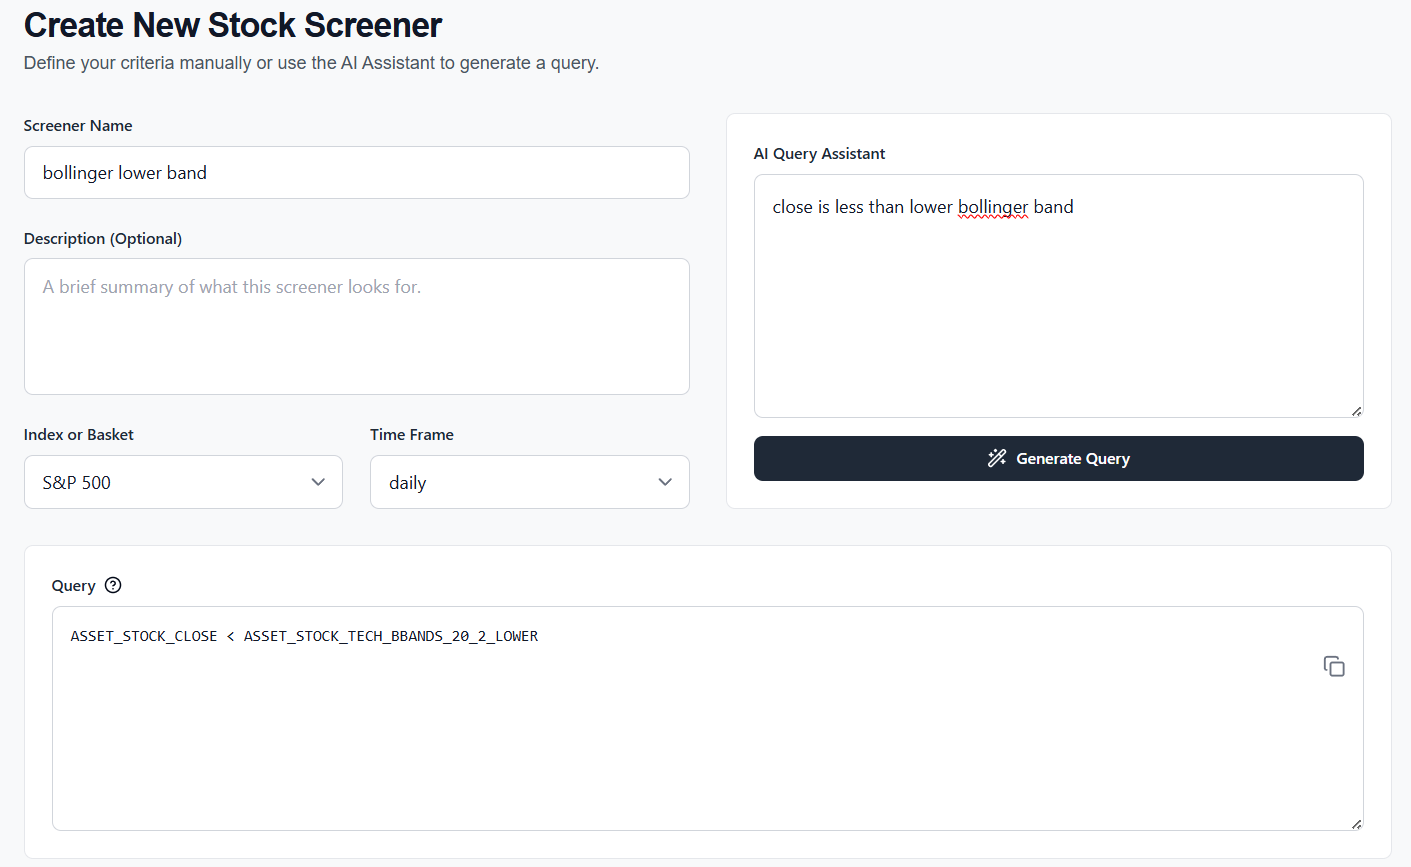Click the Generate Query button
The image size is (1411, 867).
[1059, 458]
